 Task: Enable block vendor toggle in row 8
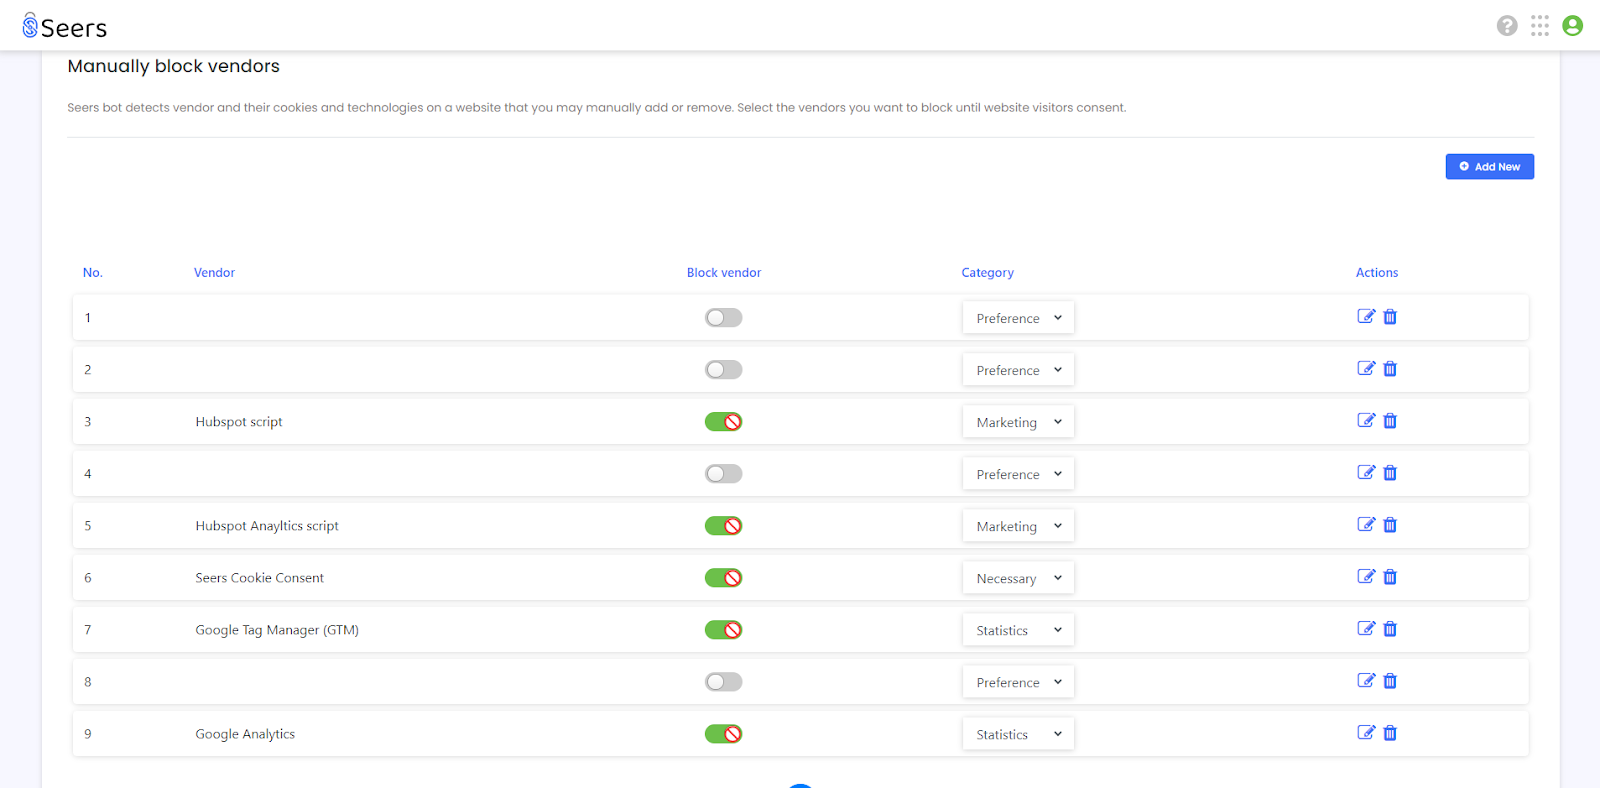click(x=723, y=682)
